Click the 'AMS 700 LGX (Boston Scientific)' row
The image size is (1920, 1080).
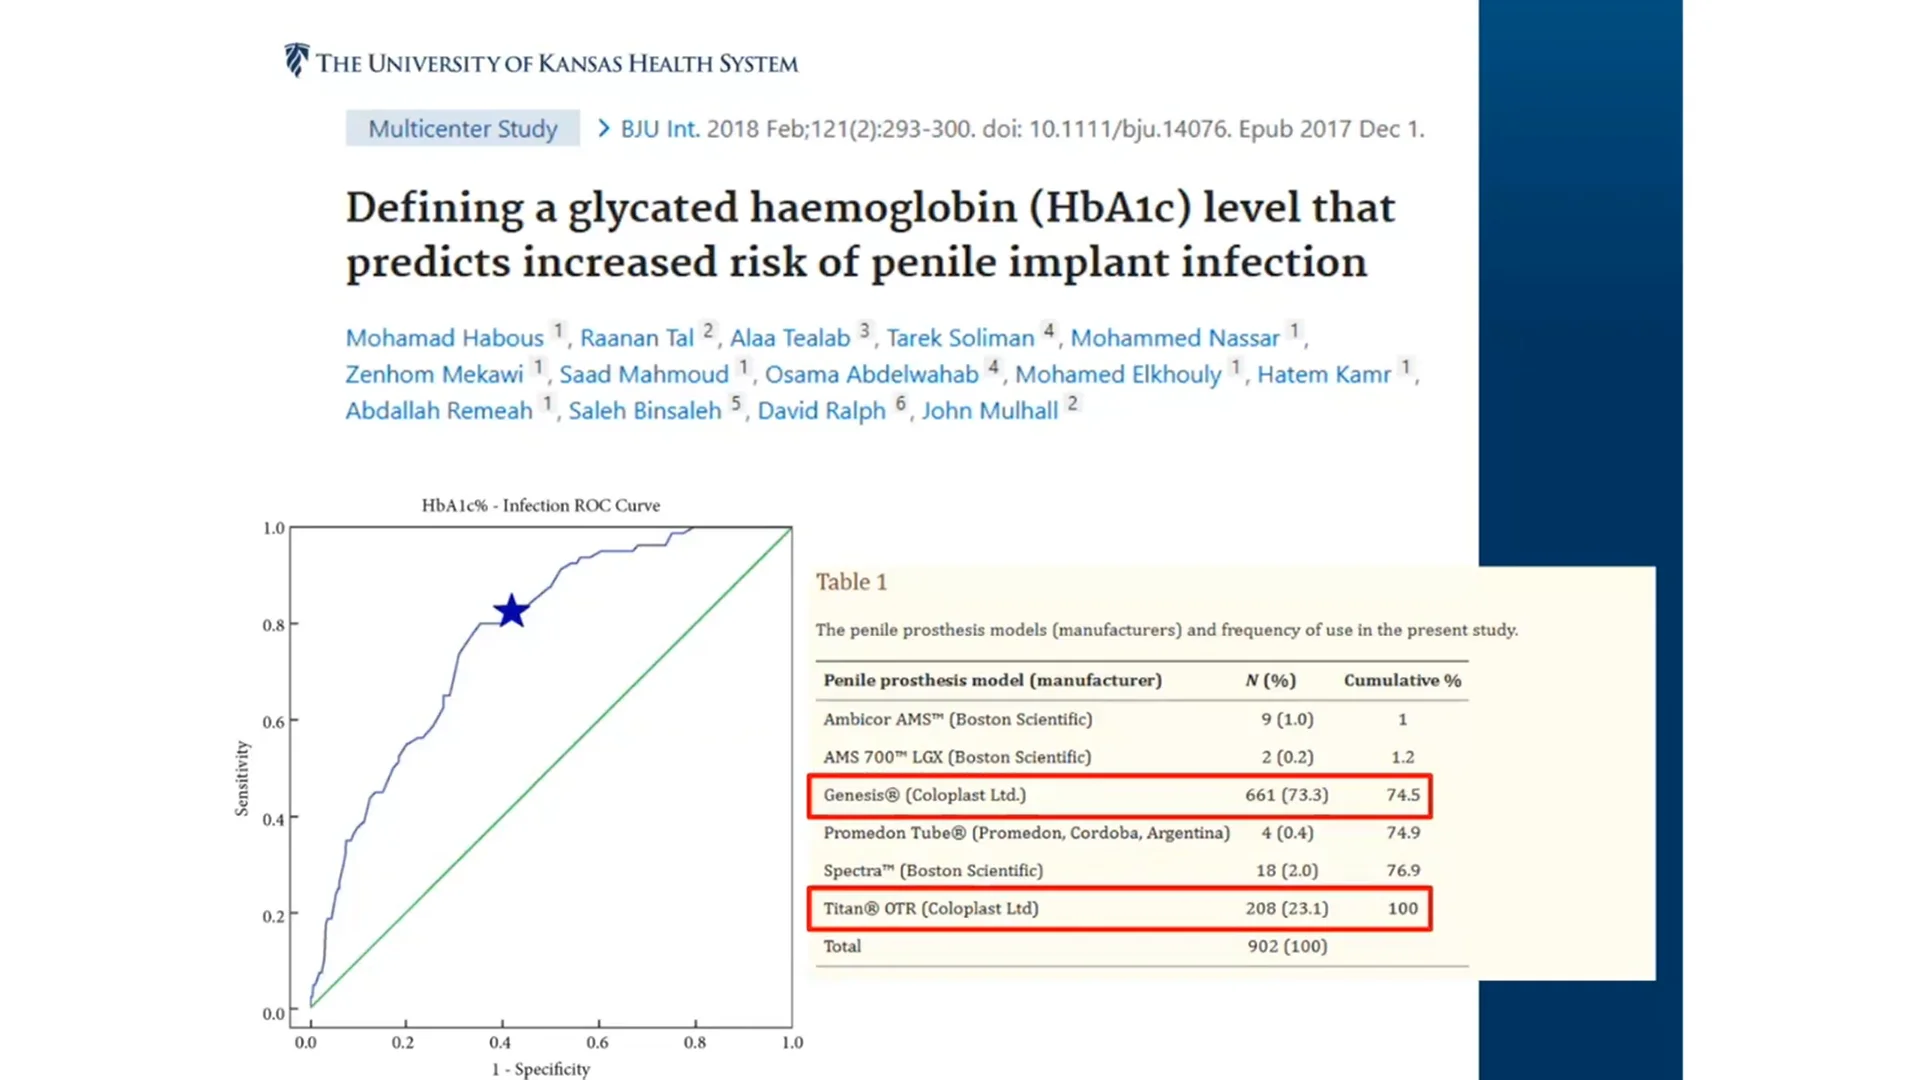coord(1142,757)
